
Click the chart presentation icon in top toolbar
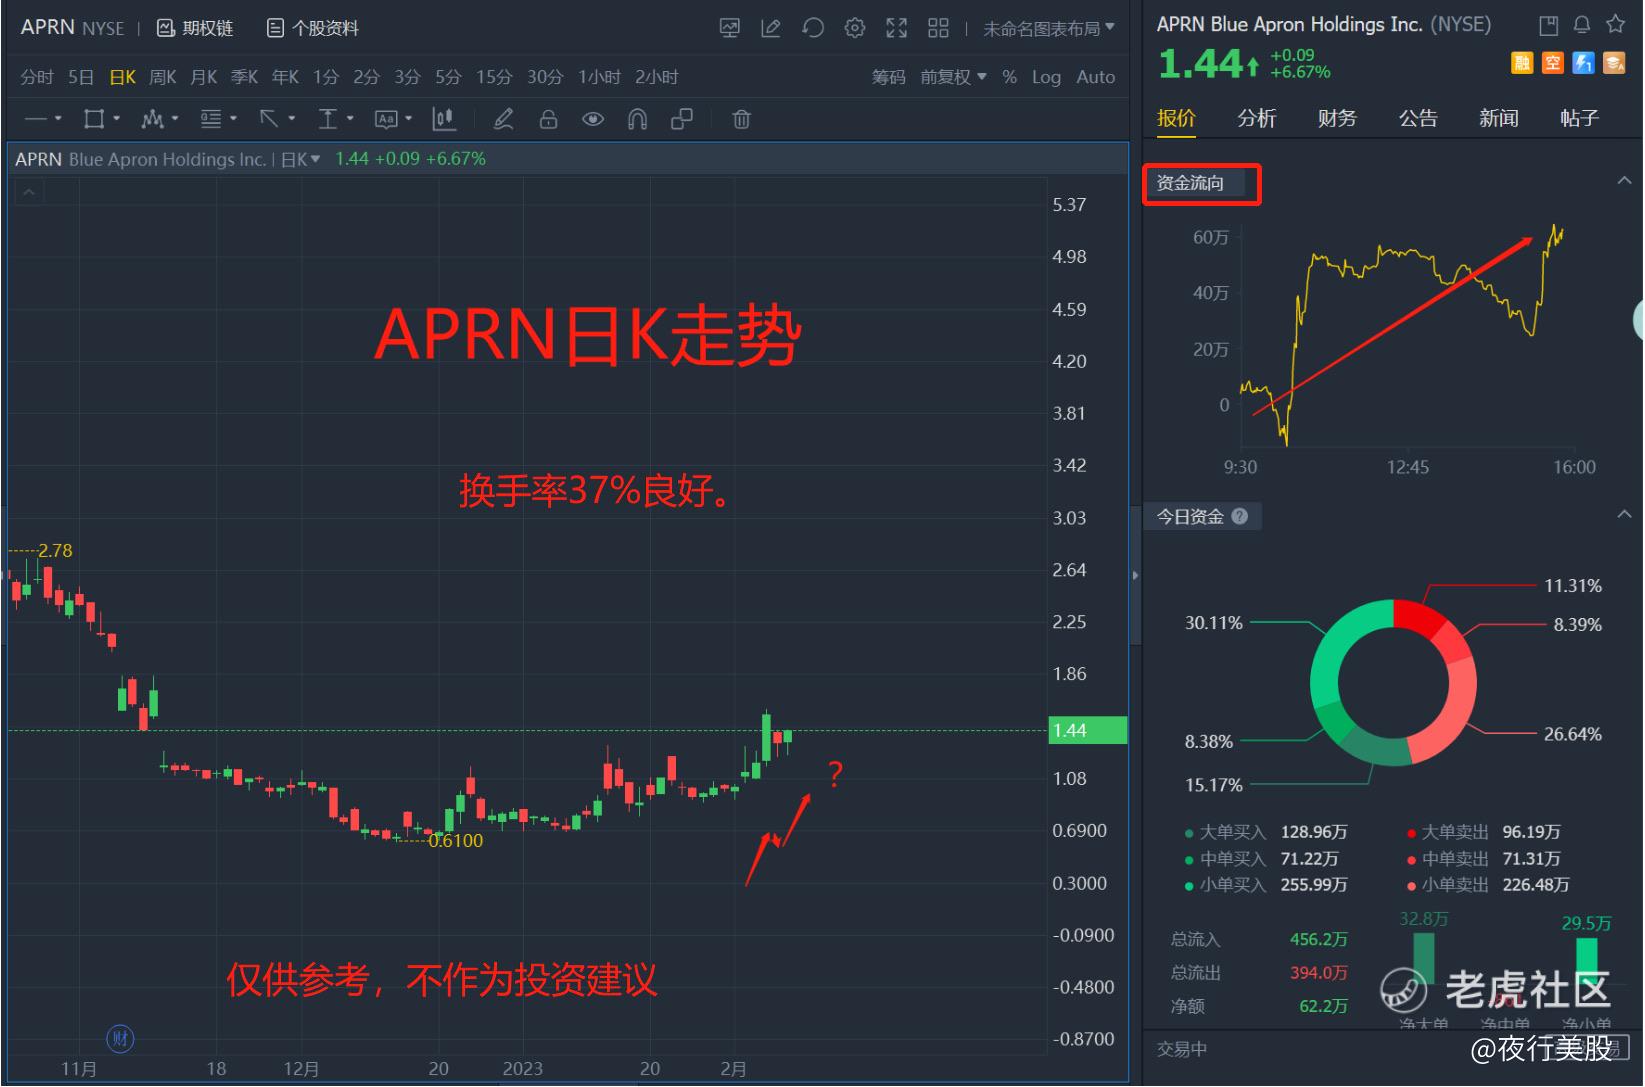click(x=730, y=28)
